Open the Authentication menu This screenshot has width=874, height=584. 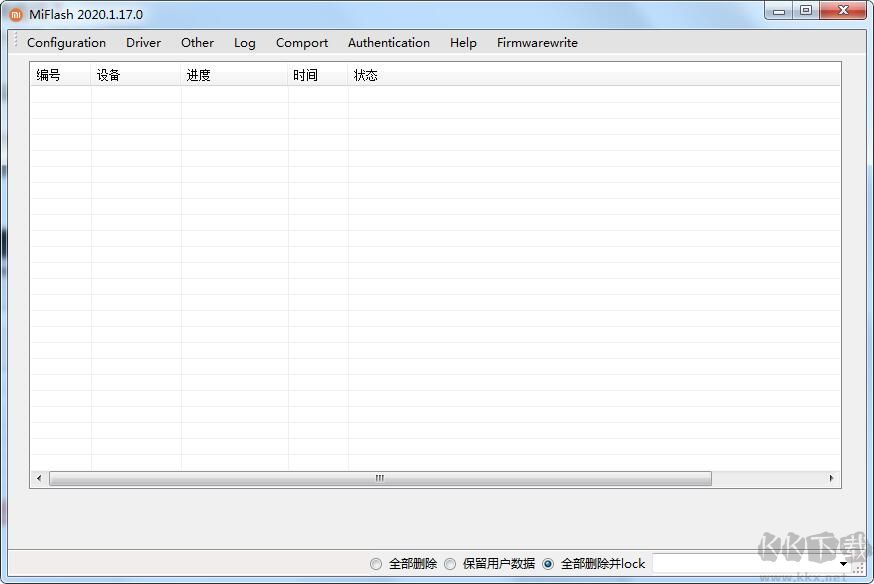click(388, 42)
